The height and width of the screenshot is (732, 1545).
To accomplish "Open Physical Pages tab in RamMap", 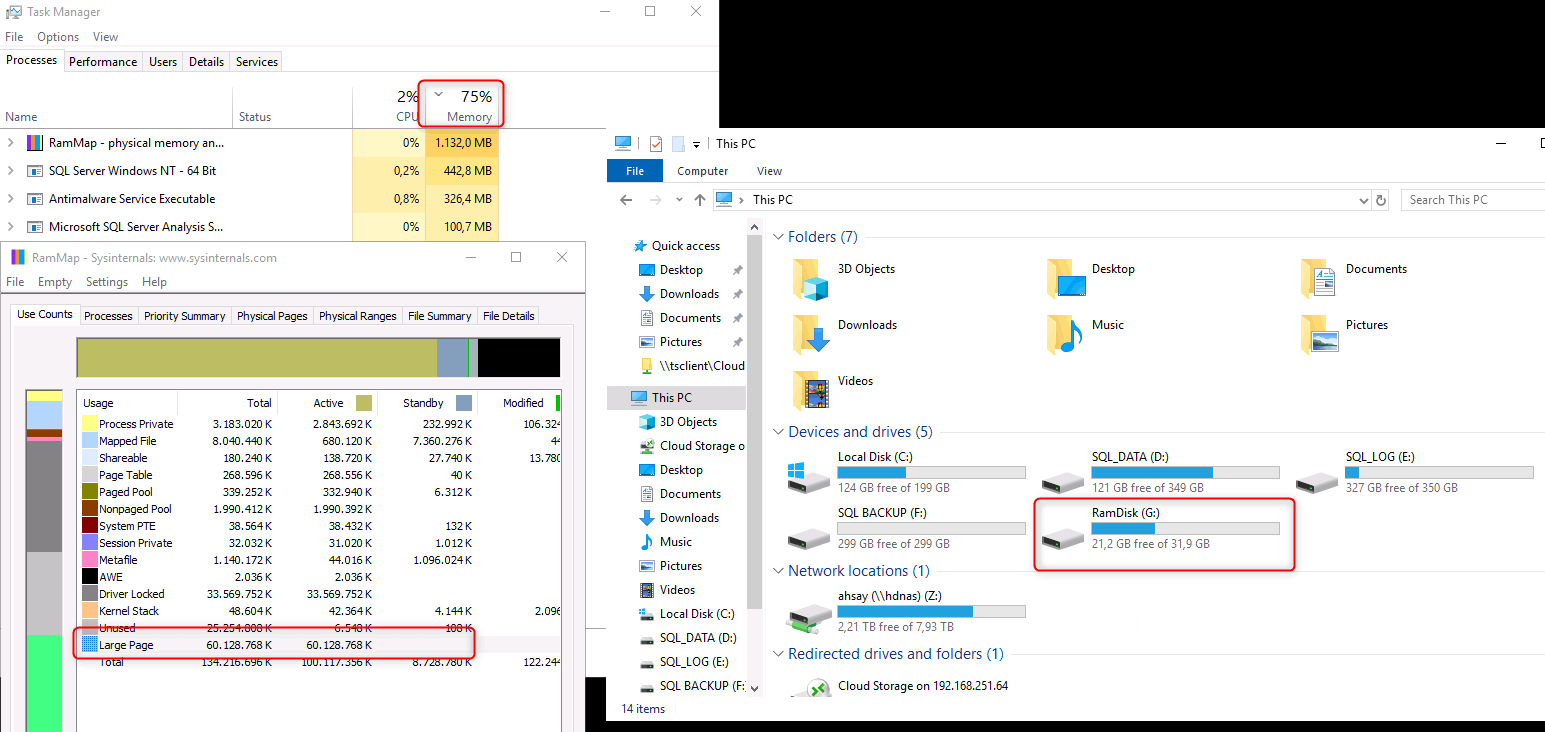I will pos(272,316).
